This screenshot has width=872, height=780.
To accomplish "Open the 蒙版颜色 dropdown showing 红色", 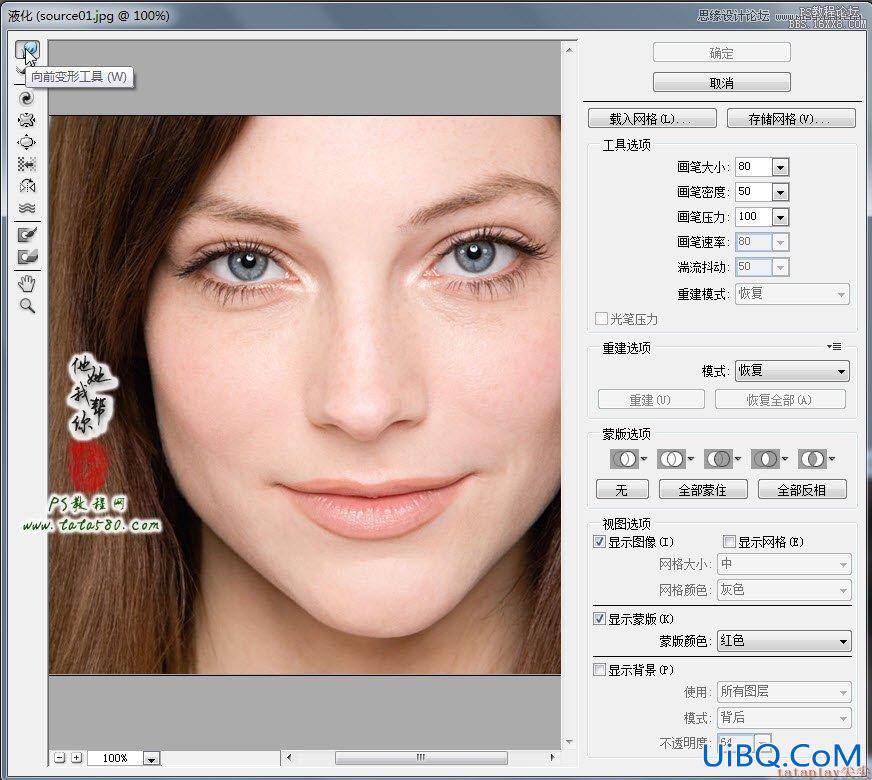I will point(784,641).
